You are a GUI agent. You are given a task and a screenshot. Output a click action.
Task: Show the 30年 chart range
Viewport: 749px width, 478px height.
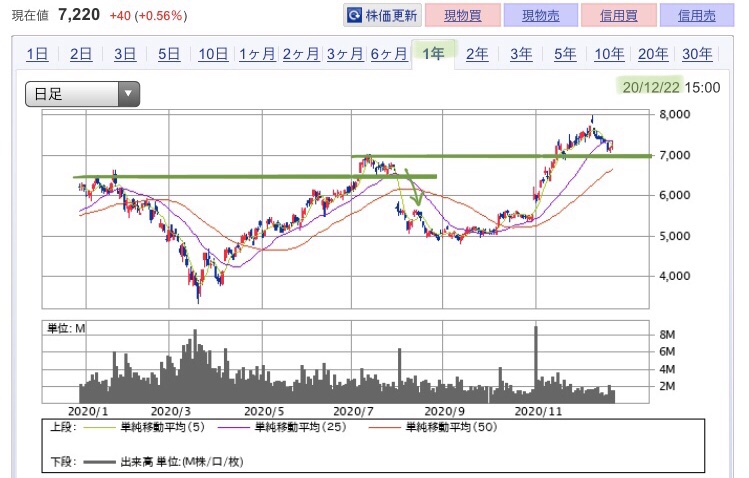coord(697,54)
